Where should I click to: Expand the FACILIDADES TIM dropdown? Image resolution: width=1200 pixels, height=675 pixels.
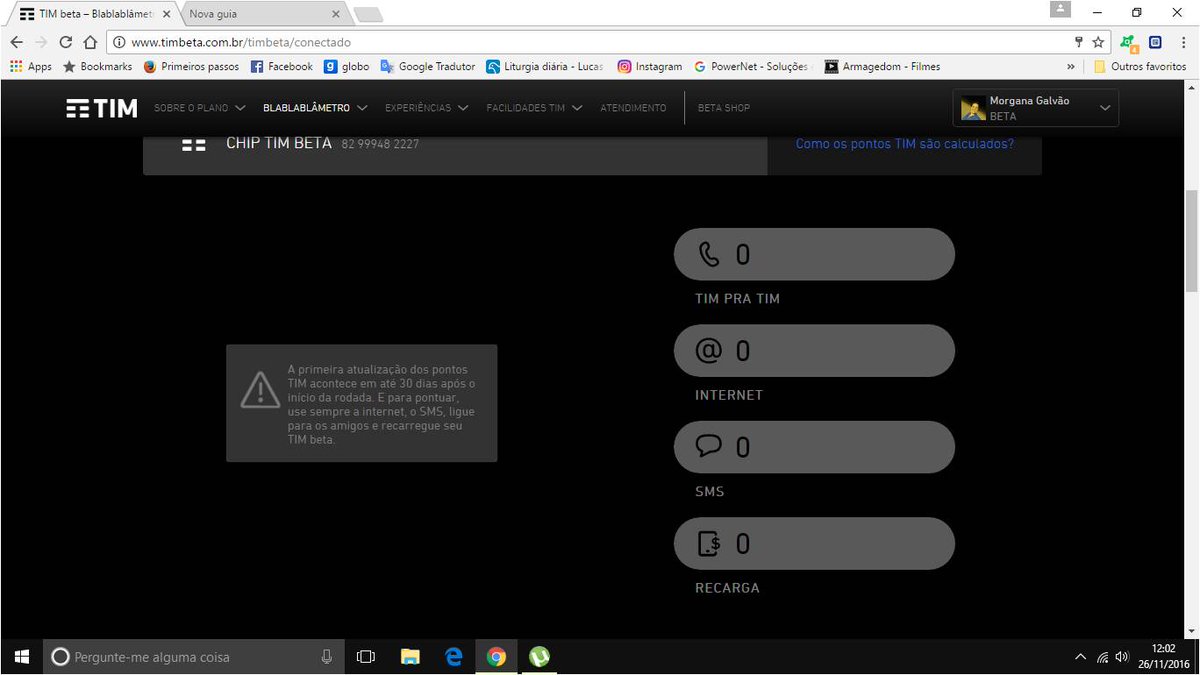coord(533,107)
